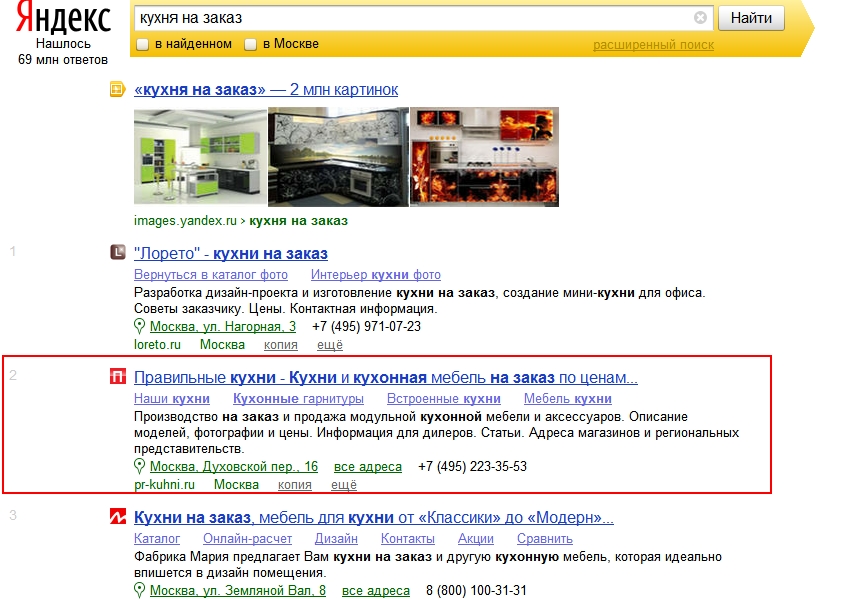Open pr-kuhni.ru domain link
This screenshot has width=841, height=600.
tap(164, 485)
